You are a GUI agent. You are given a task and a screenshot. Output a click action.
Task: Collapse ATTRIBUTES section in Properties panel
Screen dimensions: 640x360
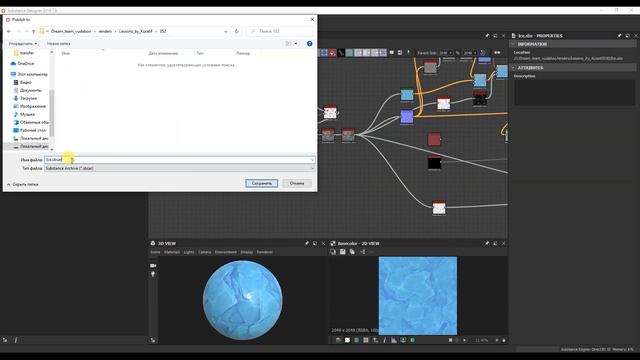tap(513, 68)
